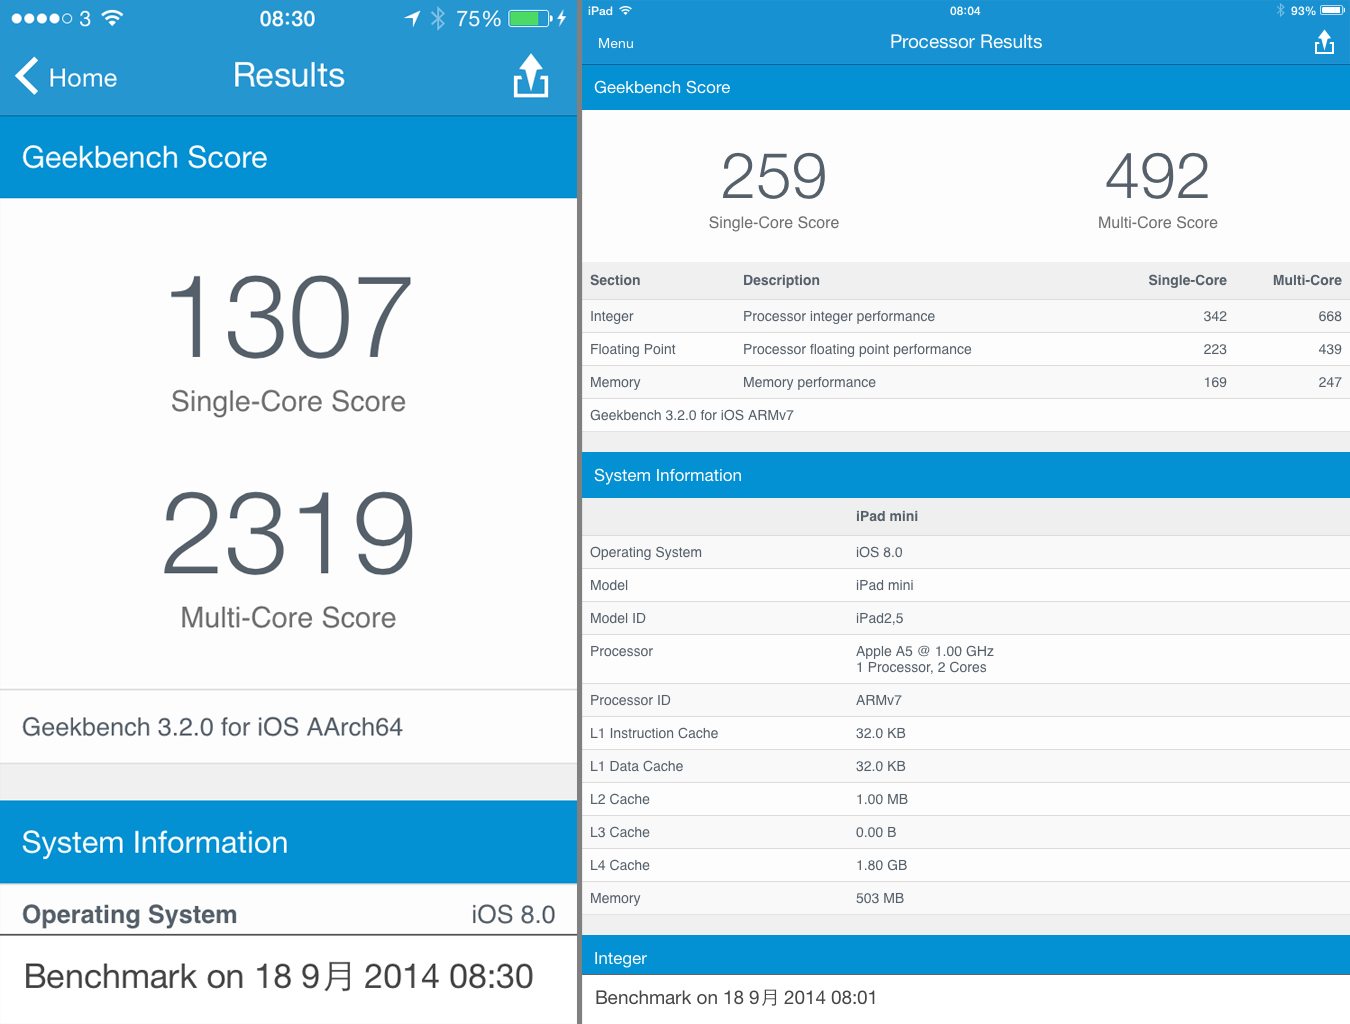The width and height of the screenshot is (1350, 1024).
Task: Select the Integer row in score table
Action: pyautogui.click(x=965, y=316)
